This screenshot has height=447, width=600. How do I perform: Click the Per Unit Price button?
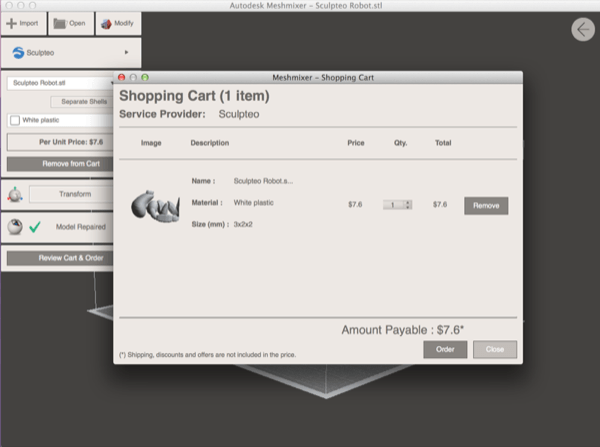(70, 142)
